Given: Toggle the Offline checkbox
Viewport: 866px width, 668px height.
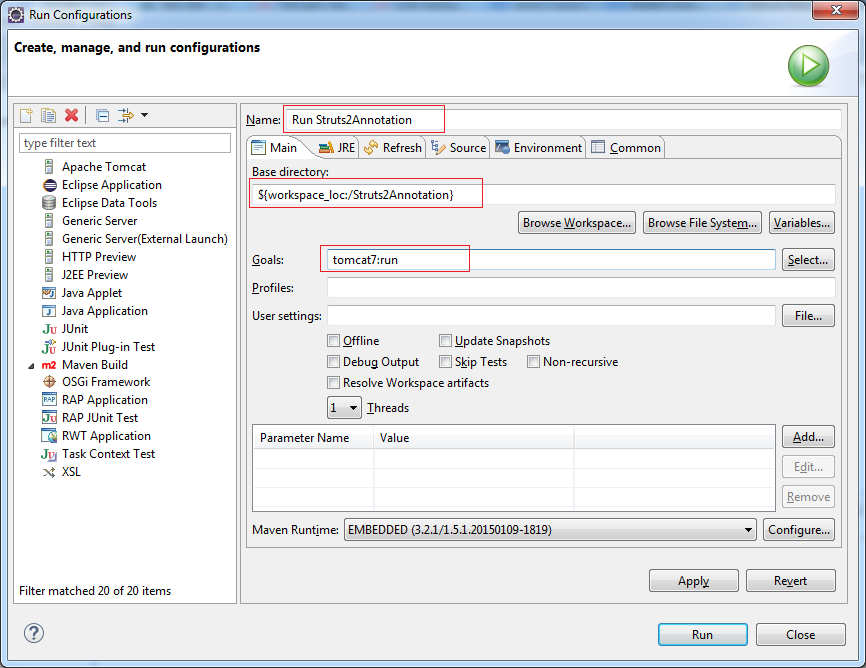Looking at the screenshot, I should [333, 340].
